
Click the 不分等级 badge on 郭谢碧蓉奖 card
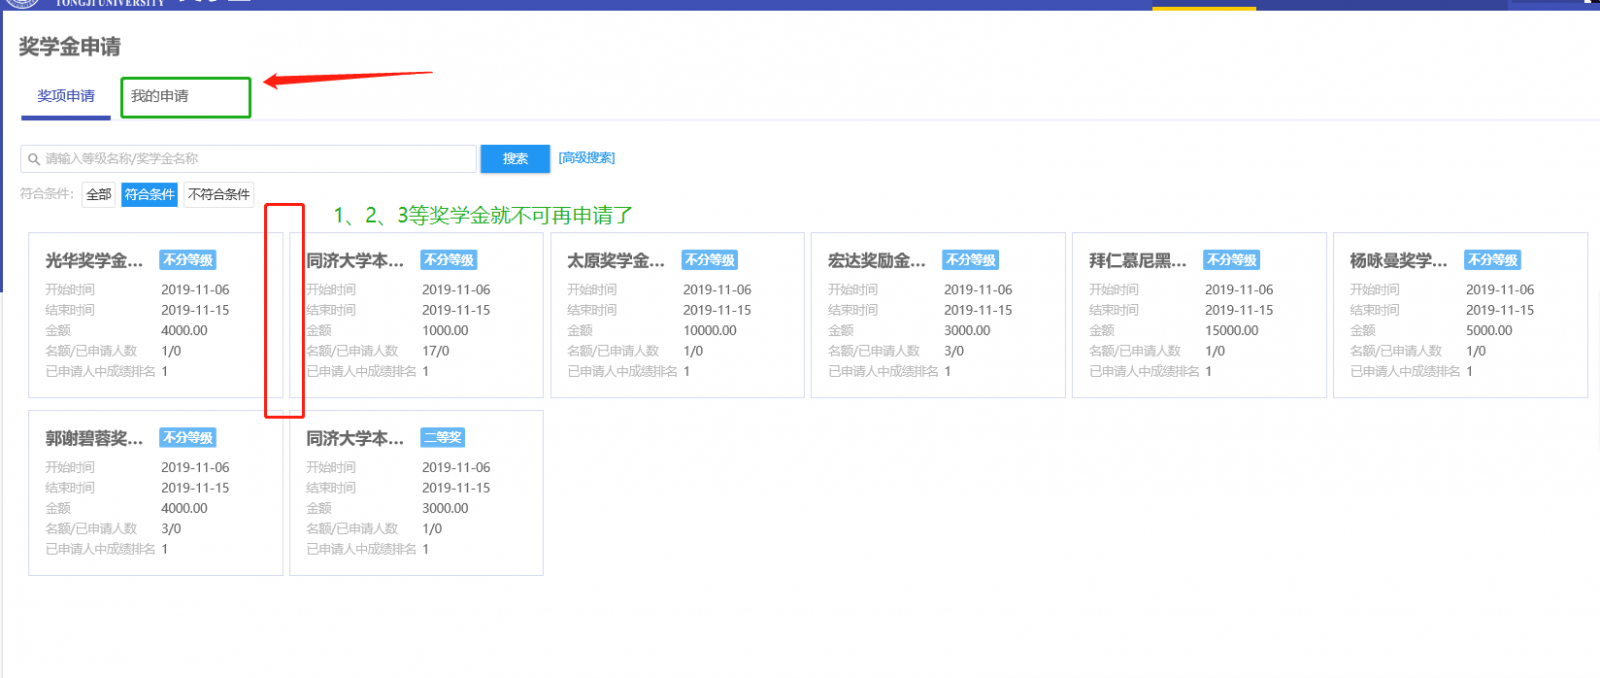click(188, 438)
